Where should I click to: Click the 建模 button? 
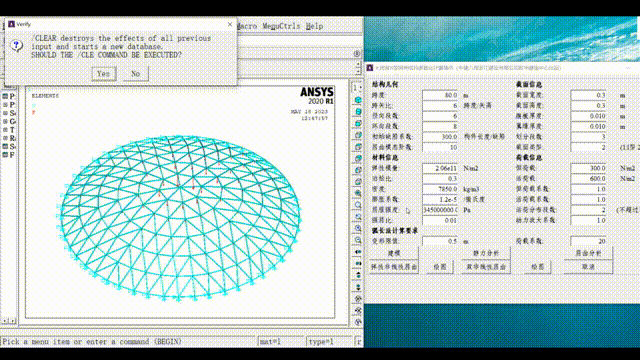(394, 253)
